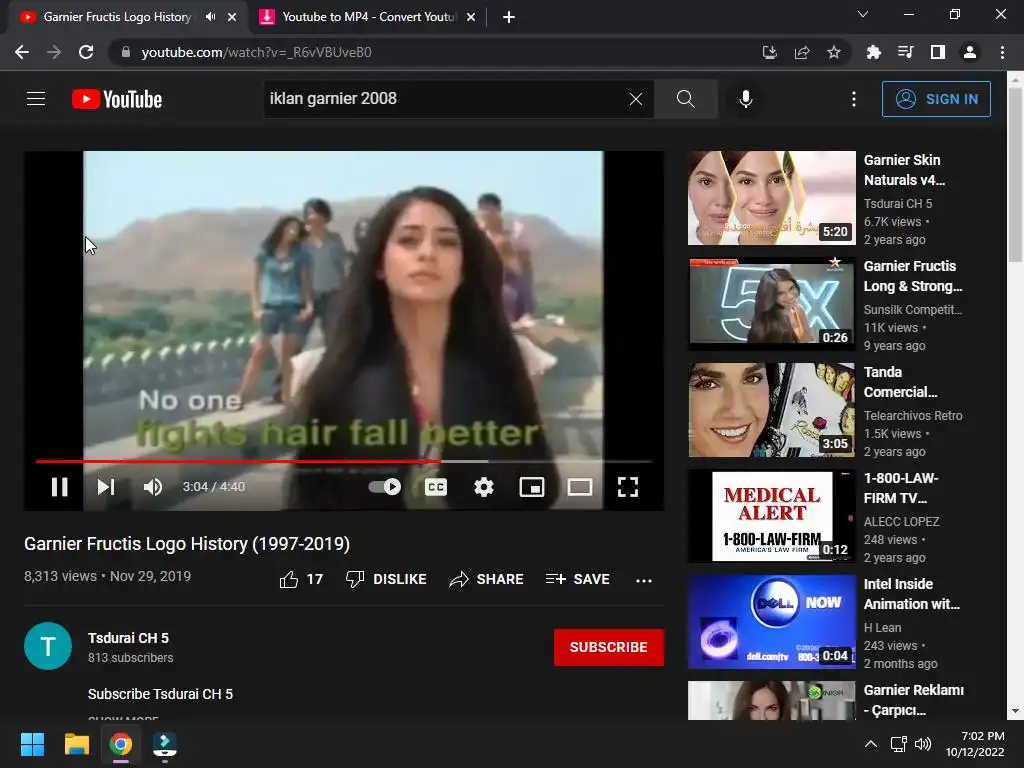Open YouTube settings three-dot menu
1024x768 pixels.
(x=854, y=99)
